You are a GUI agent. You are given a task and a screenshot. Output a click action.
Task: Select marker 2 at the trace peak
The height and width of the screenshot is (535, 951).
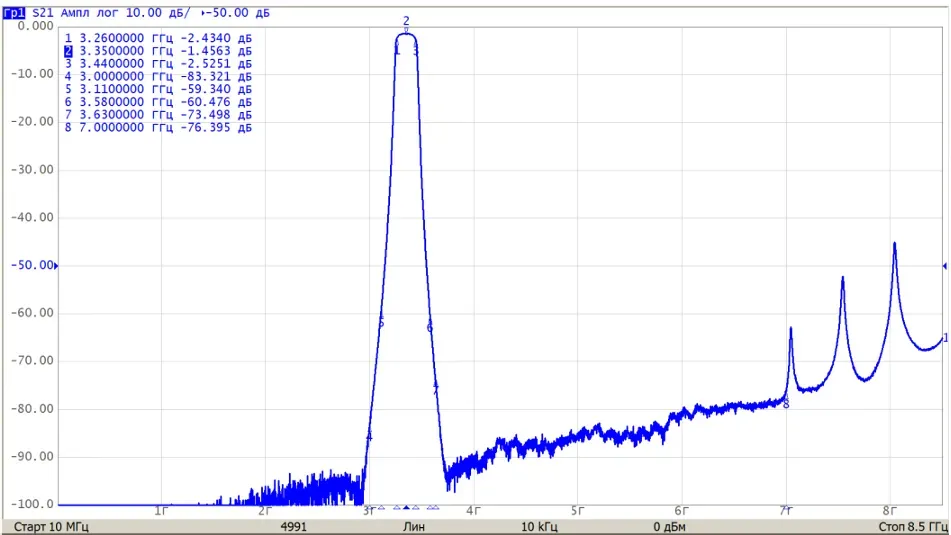pyautogui.click(x=406, y=23)
